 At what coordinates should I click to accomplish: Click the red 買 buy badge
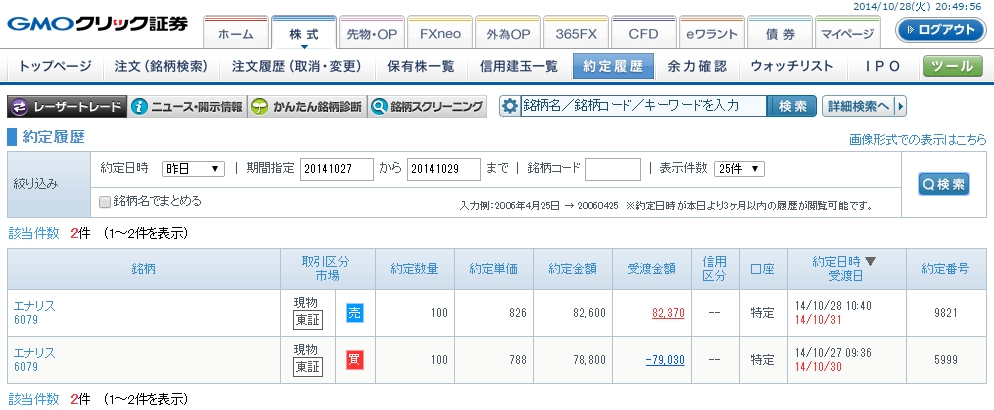[355, 359]
